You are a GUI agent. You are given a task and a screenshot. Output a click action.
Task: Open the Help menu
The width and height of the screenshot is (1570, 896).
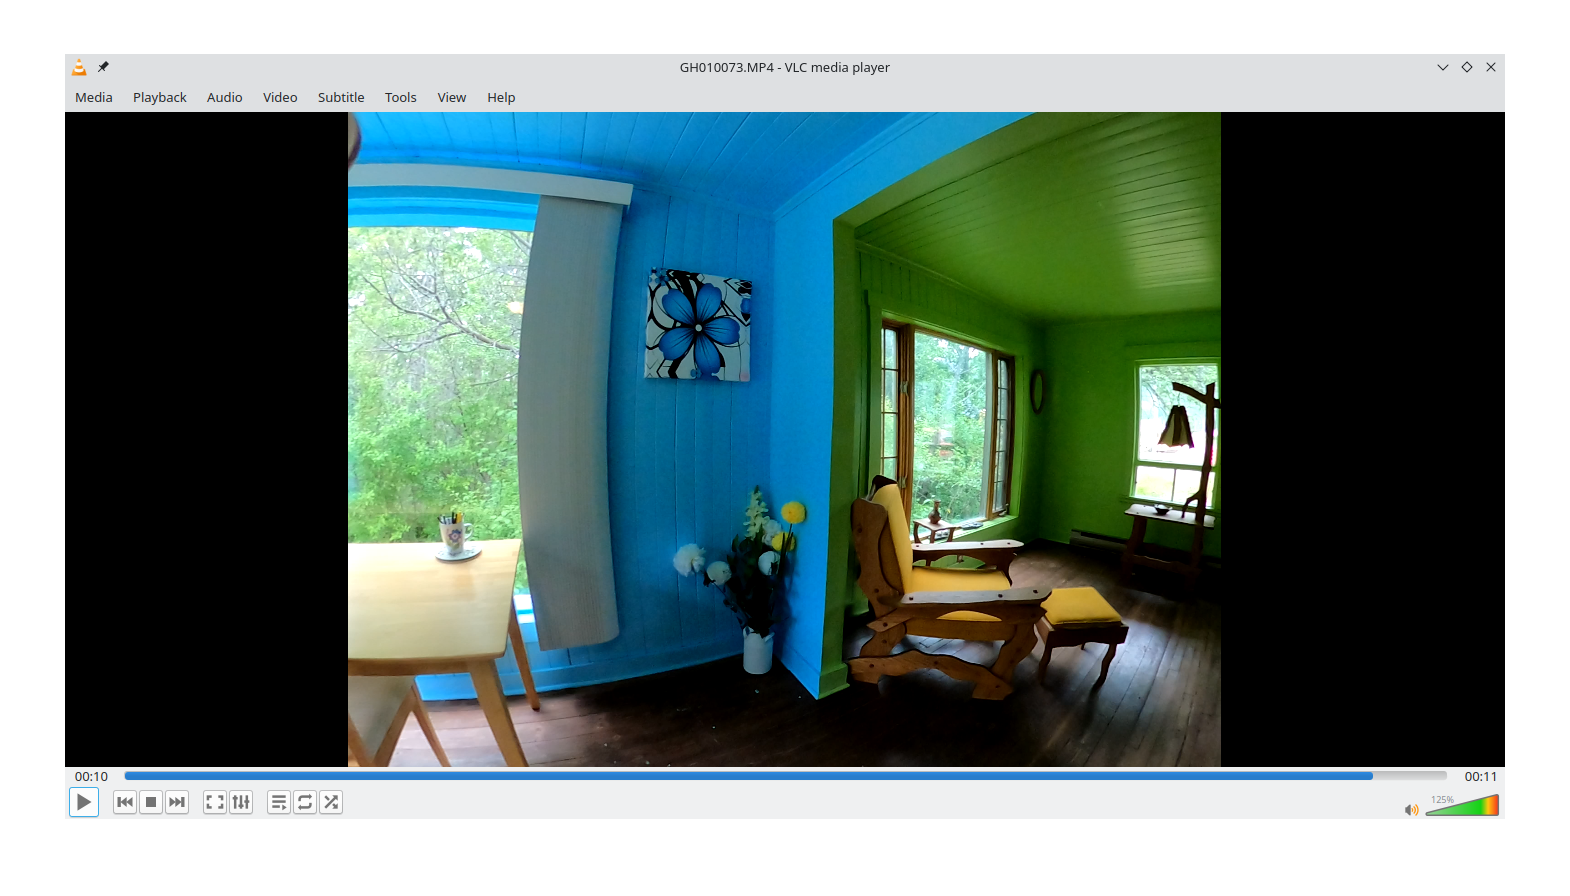pyautogui.click(x=501, y=97)
